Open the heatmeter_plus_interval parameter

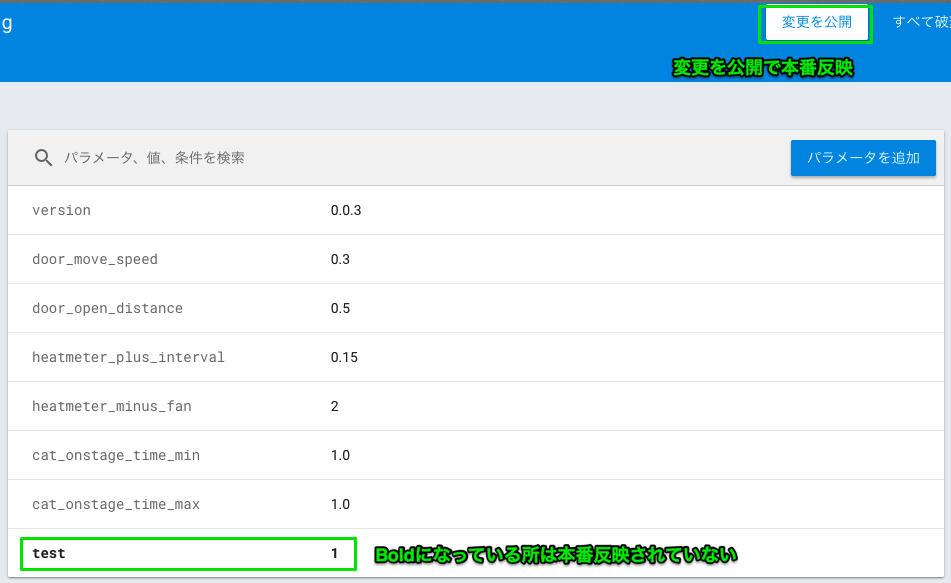pos(128,357)
